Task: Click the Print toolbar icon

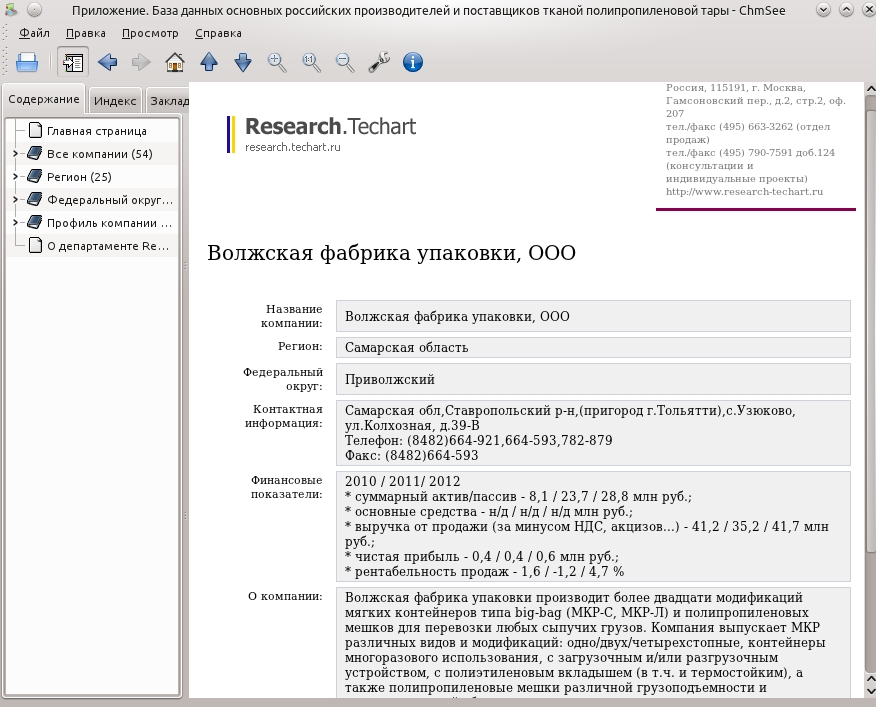Action: pyautogui.click(x=27, y=62)
